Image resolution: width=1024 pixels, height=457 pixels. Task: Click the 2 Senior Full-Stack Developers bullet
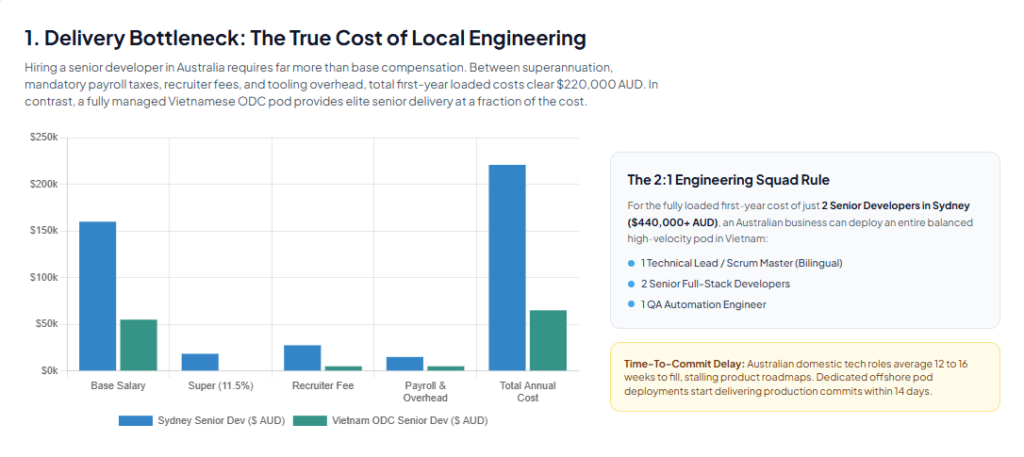(715, 284)
